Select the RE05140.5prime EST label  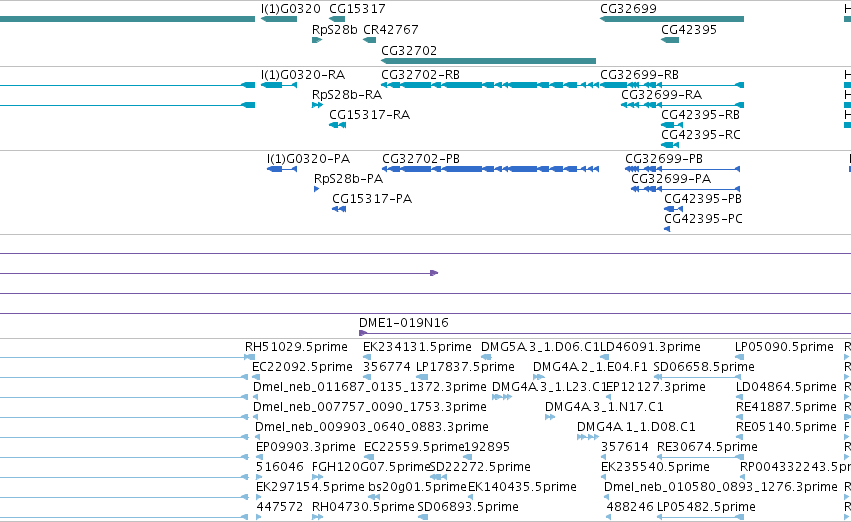click(x=786, y=426)
